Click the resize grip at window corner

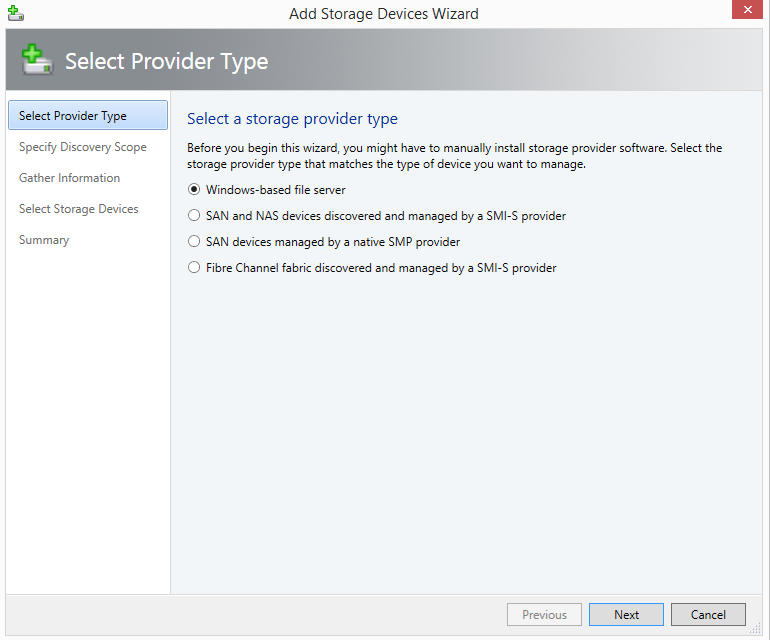[758, 629]
